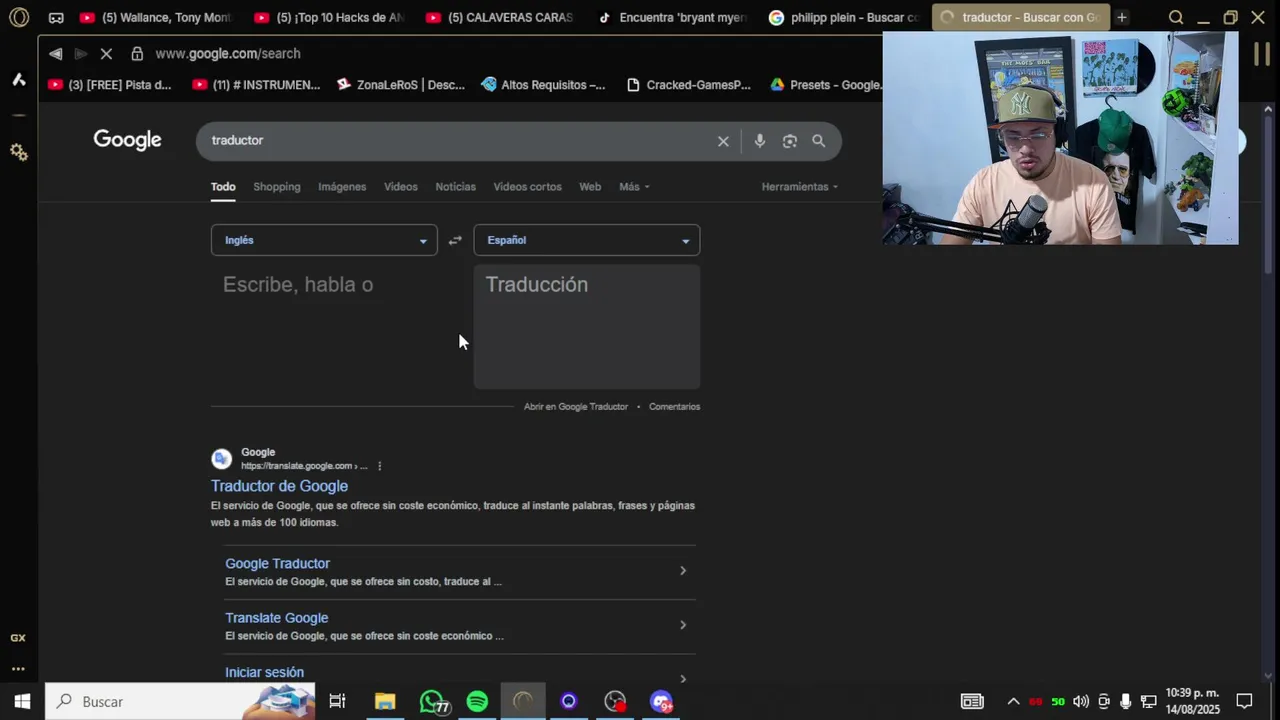The height and width of the screenshot is (720, 1280).
Task: Stop the page loading with the X button
Action: coord(106,54)
